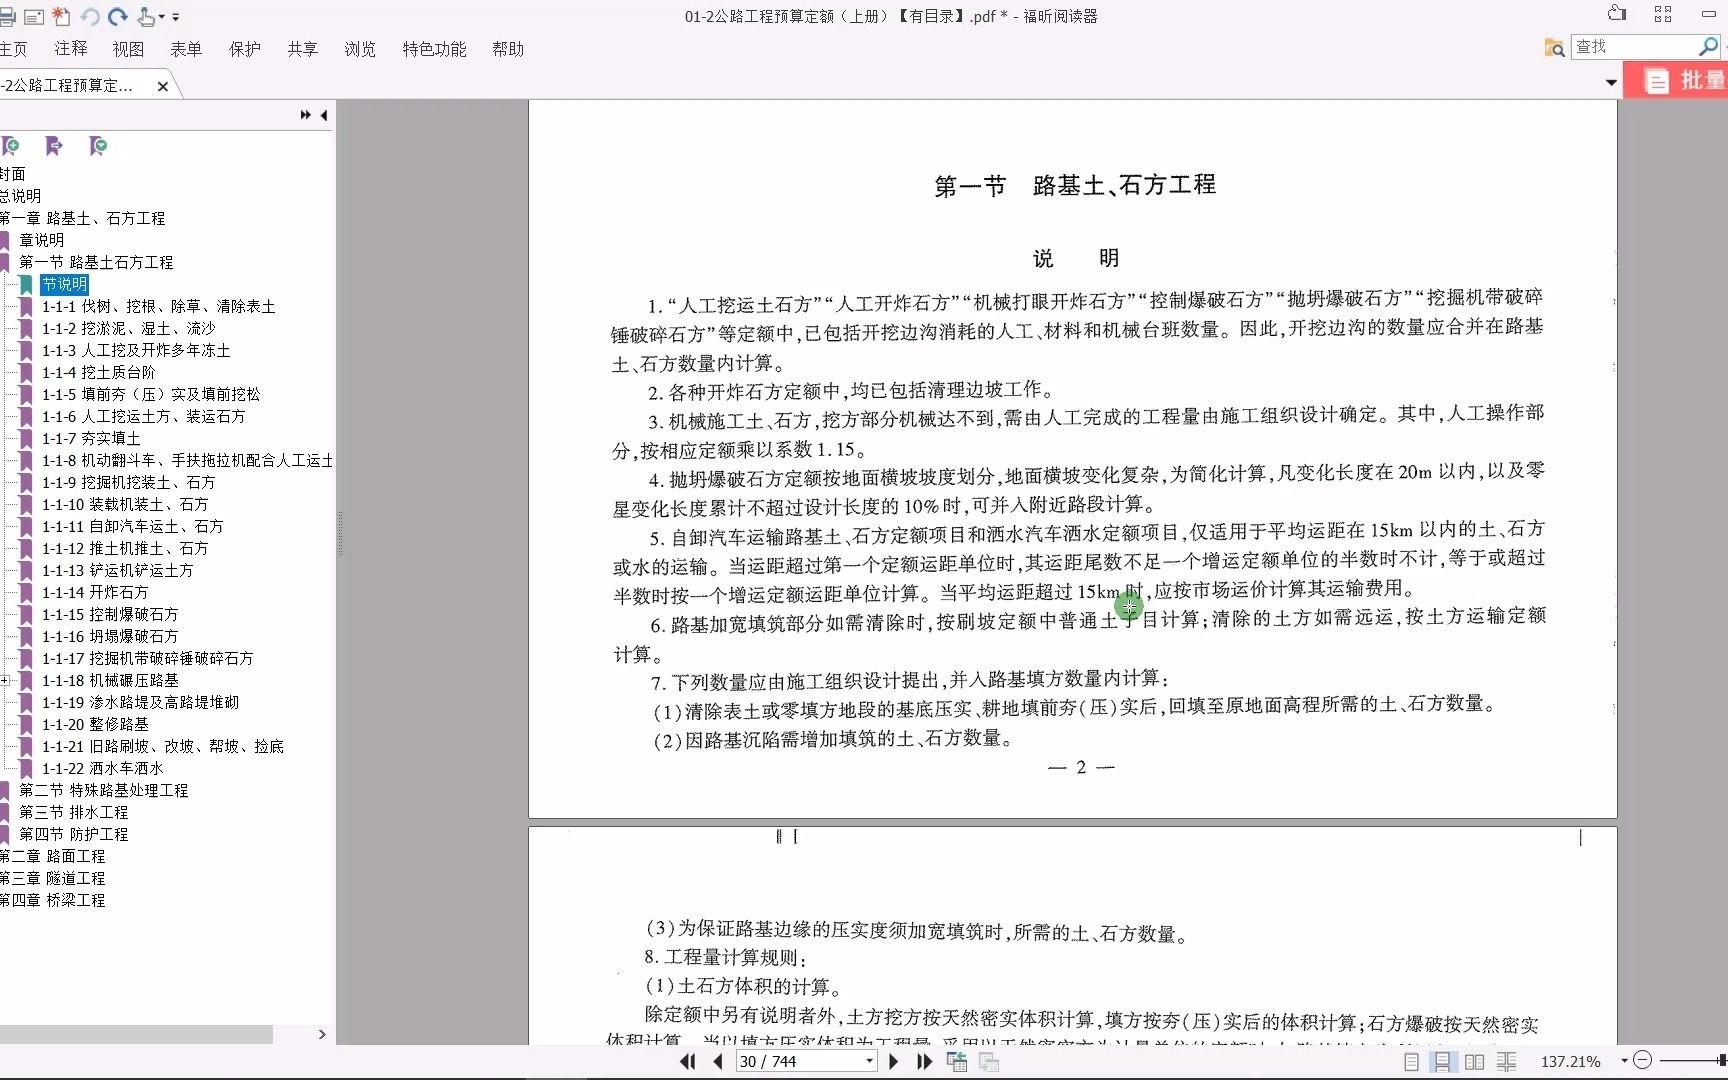Image resolution: width=1728 pixels, height=1080 pixels.
Task: Click the print icon in quick toolbar
Action: click(x=7, y=16)
